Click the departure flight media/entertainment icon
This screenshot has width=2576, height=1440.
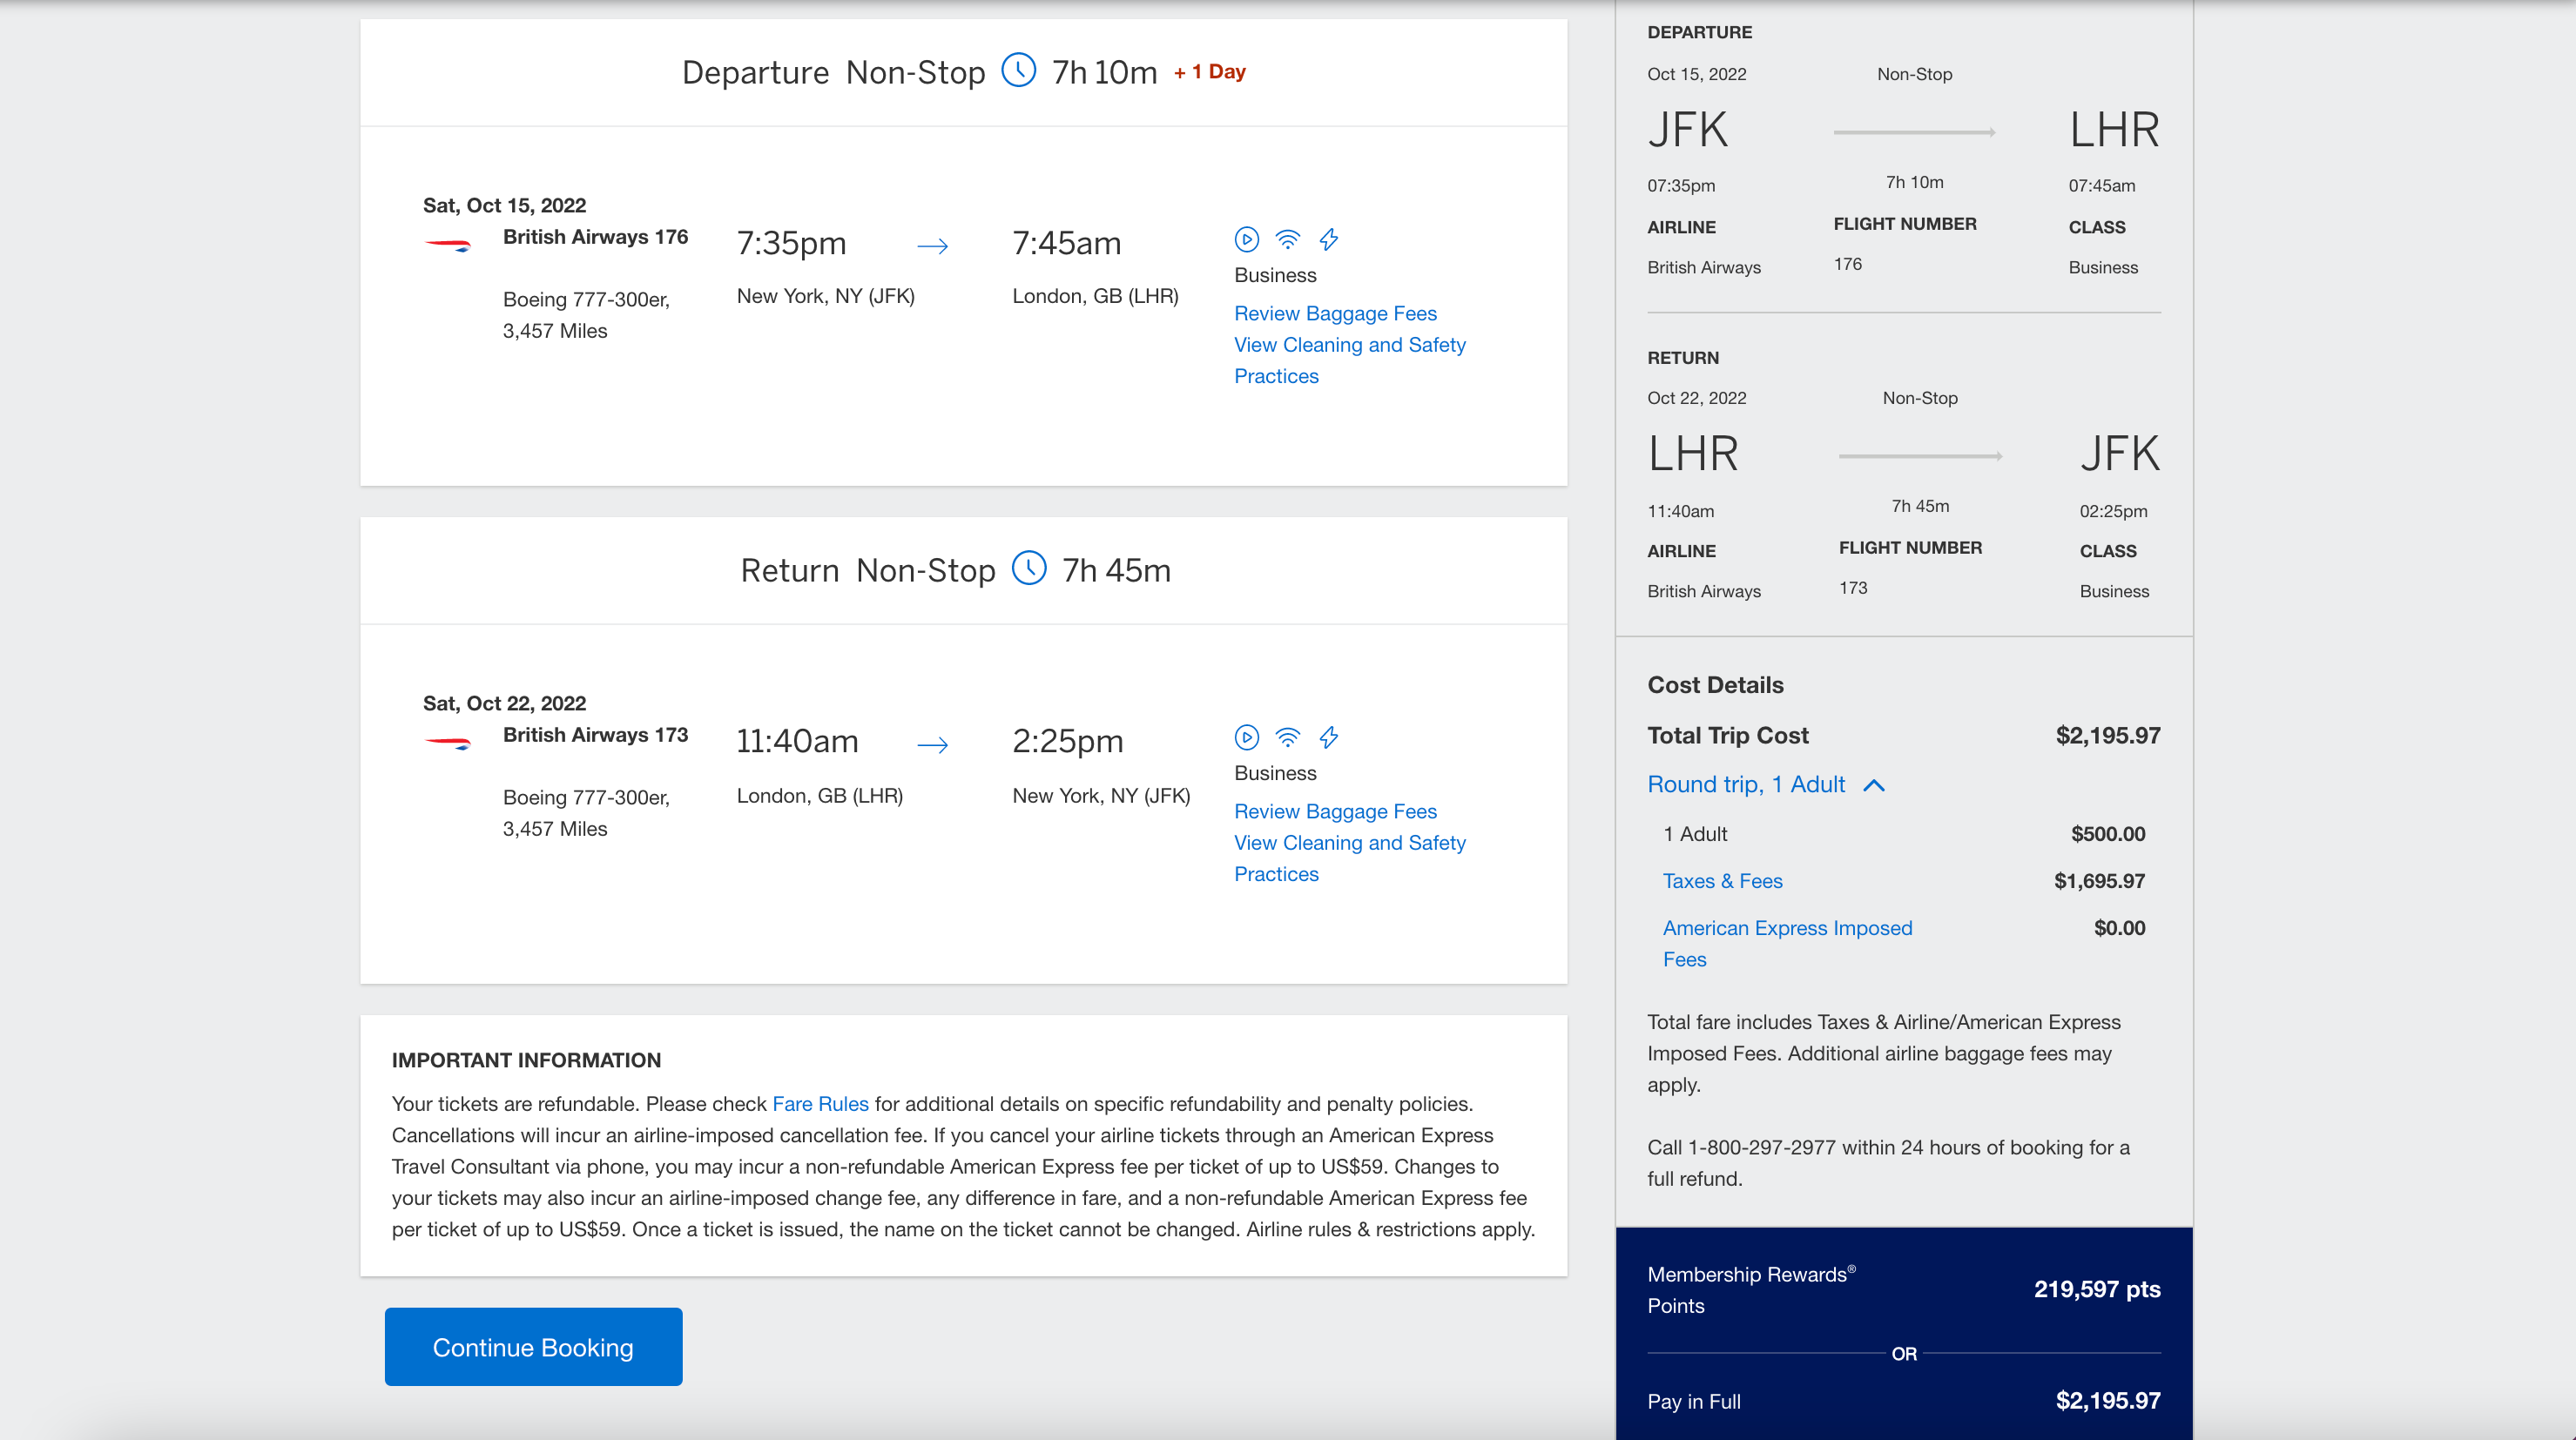1247,239
